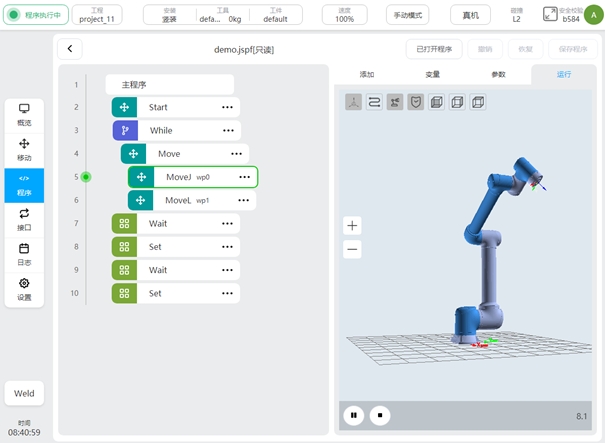This screenshot has width=605, height=443.
Task: Open the speed 100% selector
Action: tap(344, 15)
